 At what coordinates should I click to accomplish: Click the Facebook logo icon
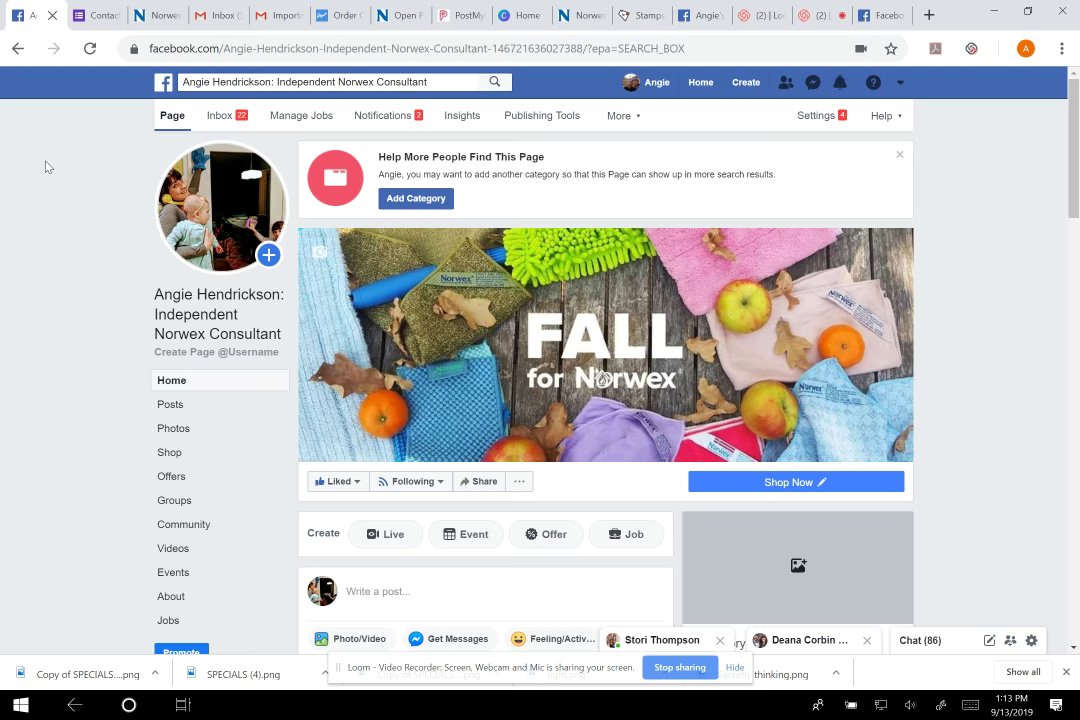coord(163,82)
